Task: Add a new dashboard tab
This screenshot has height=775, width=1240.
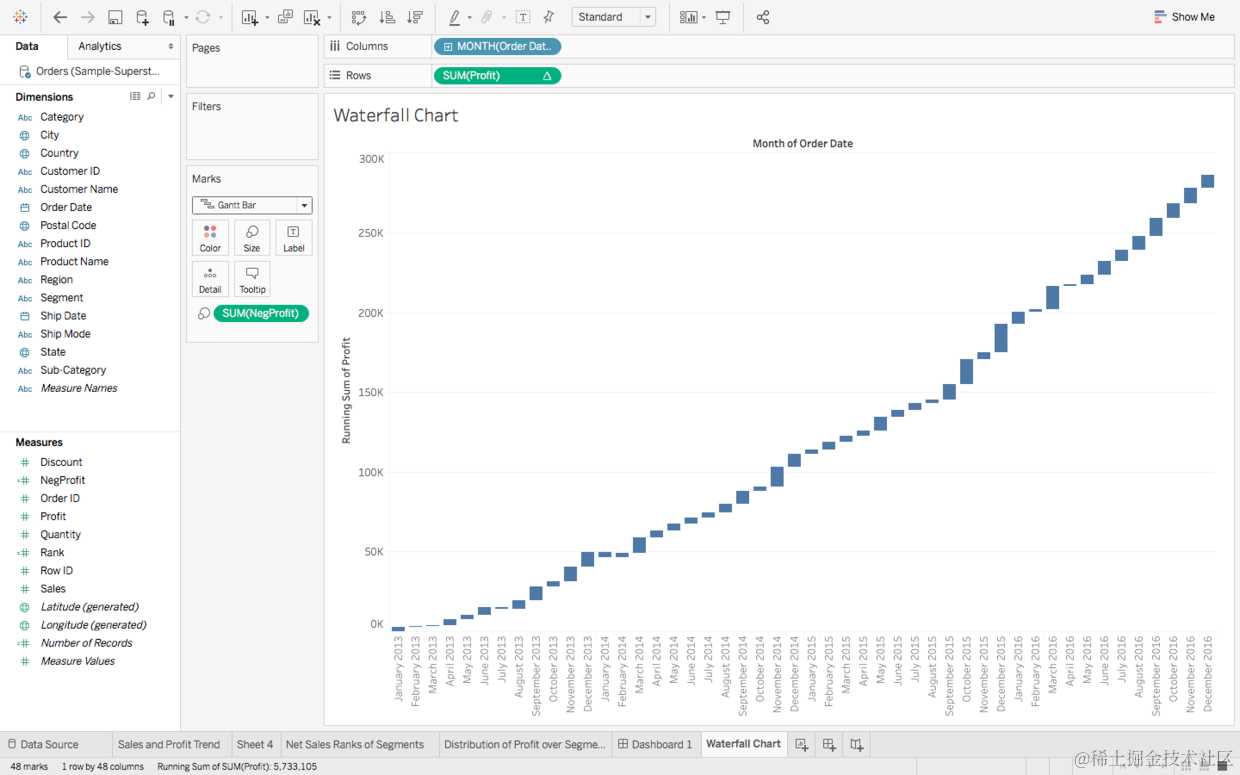Action: (x=829, y=744)
